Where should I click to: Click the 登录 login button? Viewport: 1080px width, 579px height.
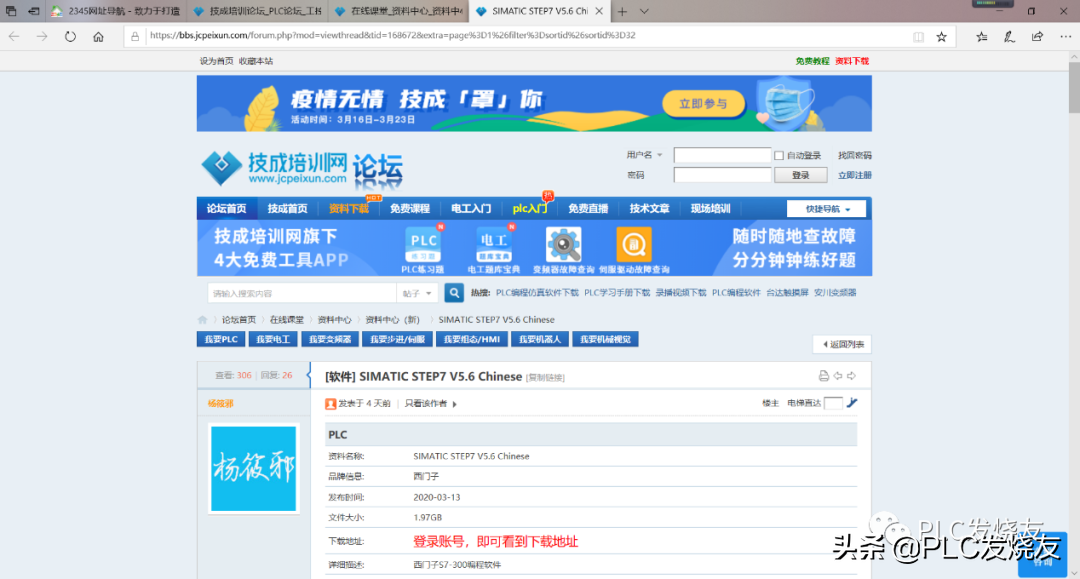[800, 175]
